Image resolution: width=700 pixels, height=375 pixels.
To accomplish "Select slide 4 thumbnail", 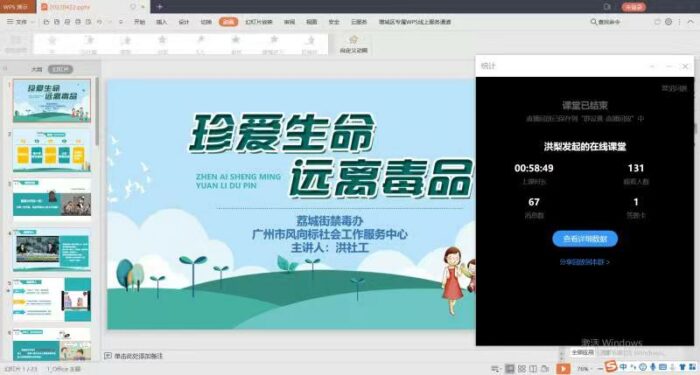I will [x=52, y=250].
